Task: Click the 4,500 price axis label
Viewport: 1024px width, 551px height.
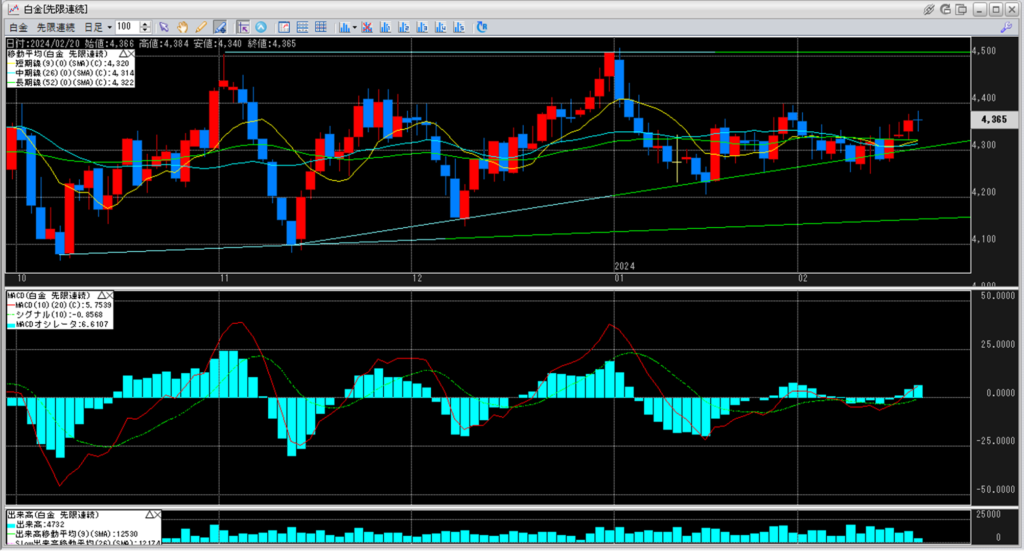Action: pos(984,51)
